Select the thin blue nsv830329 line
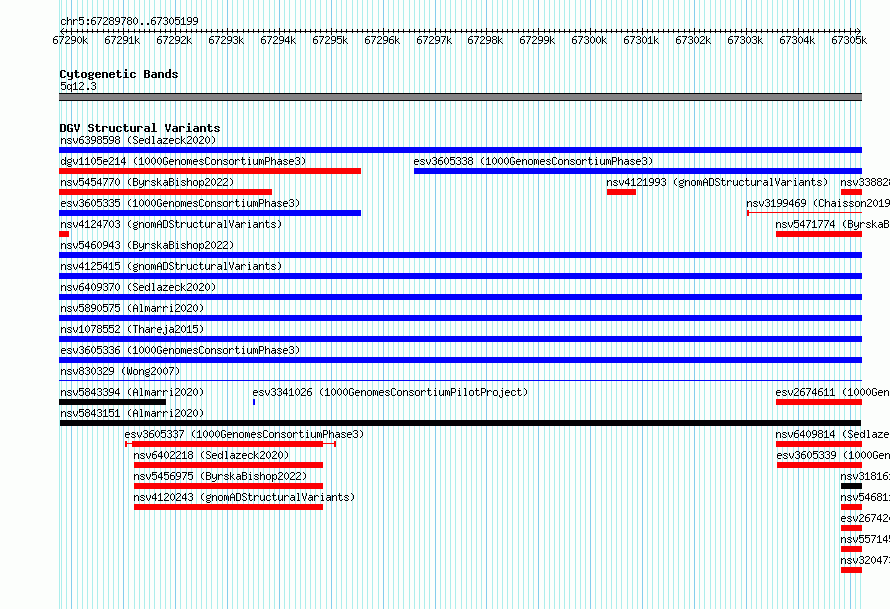 click(460, 381)
